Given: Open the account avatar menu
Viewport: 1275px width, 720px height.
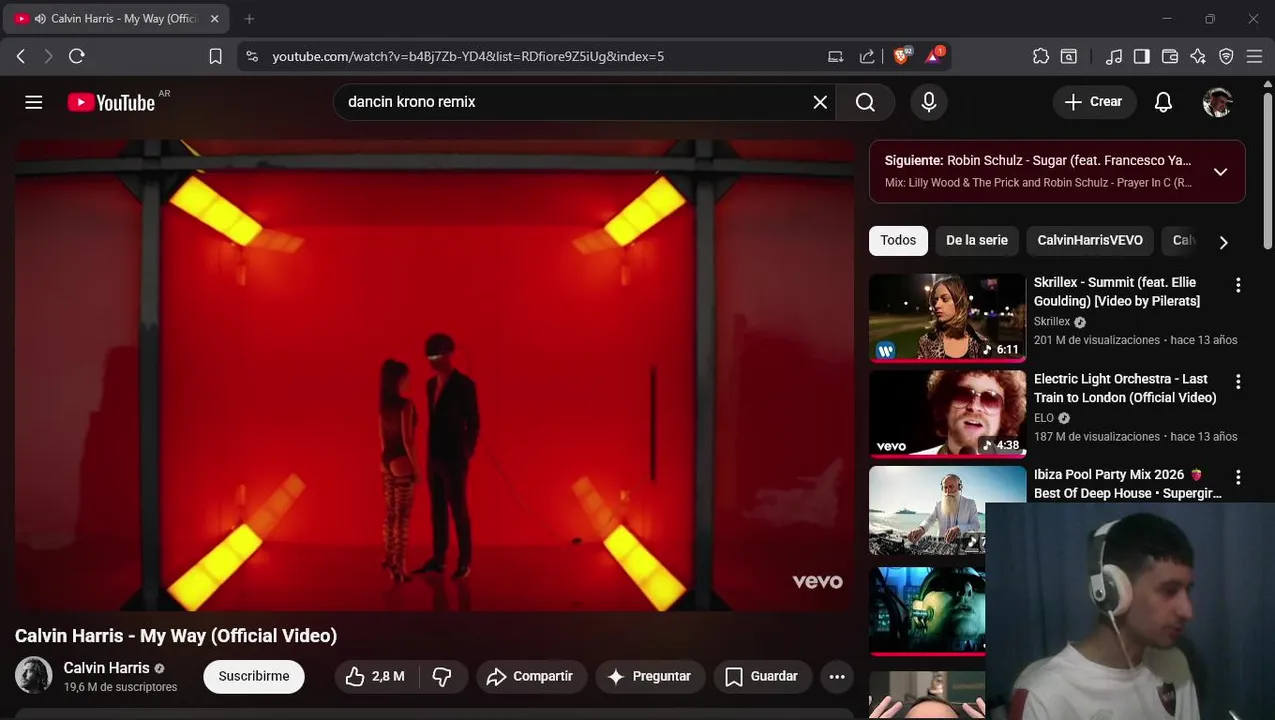Looking at the screenshot, I should pos(1217,102).
